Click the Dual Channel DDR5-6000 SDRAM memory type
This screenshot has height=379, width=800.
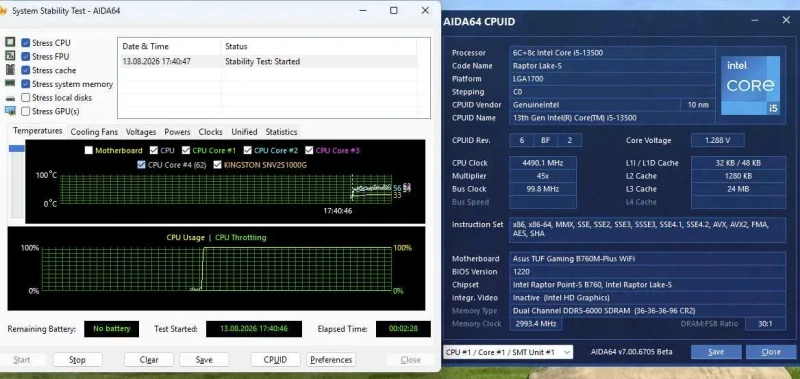[x=647, y=311]
